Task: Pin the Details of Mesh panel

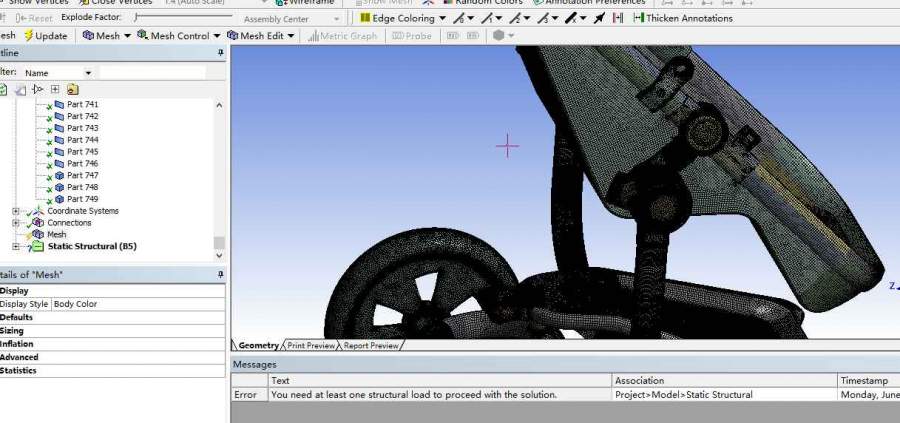Action: tap(220, 275)
